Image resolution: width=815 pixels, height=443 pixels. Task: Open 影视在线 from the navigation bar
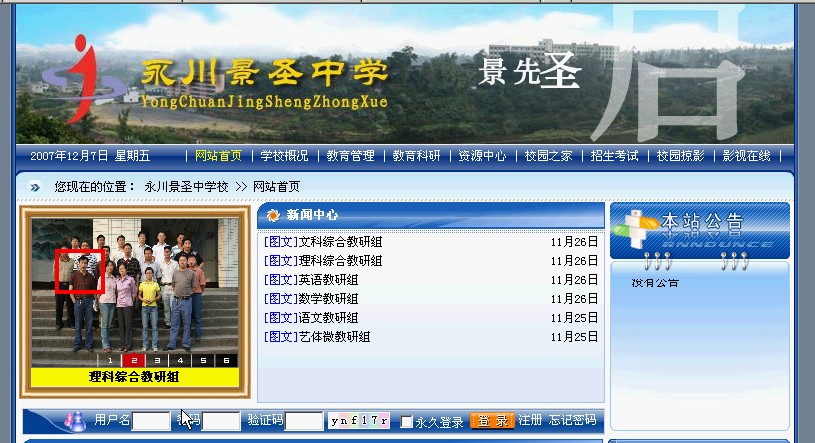746,156
